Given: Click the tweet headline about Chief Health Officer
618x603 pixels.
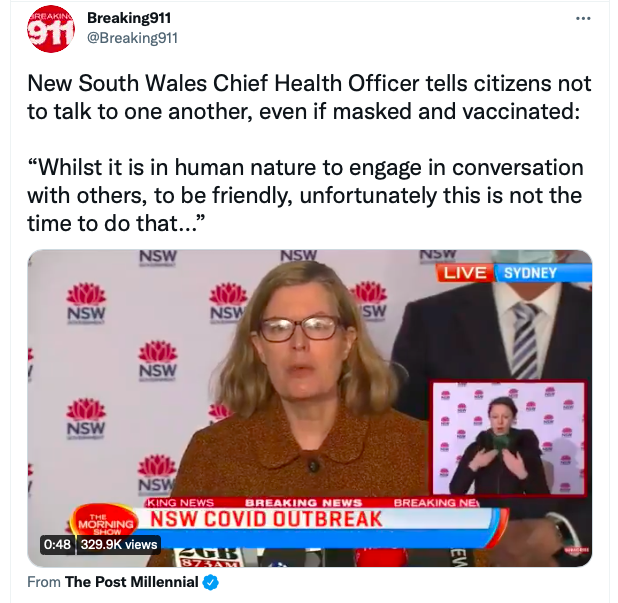Looking at the screenshot, I should 309,97.
